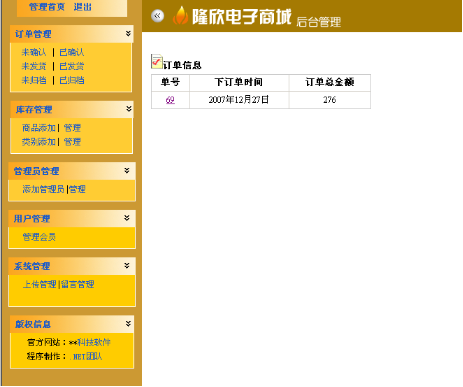Open 管理 link beside 添加管理员
This screenshot has height=387, width=463.
(77, 189)
